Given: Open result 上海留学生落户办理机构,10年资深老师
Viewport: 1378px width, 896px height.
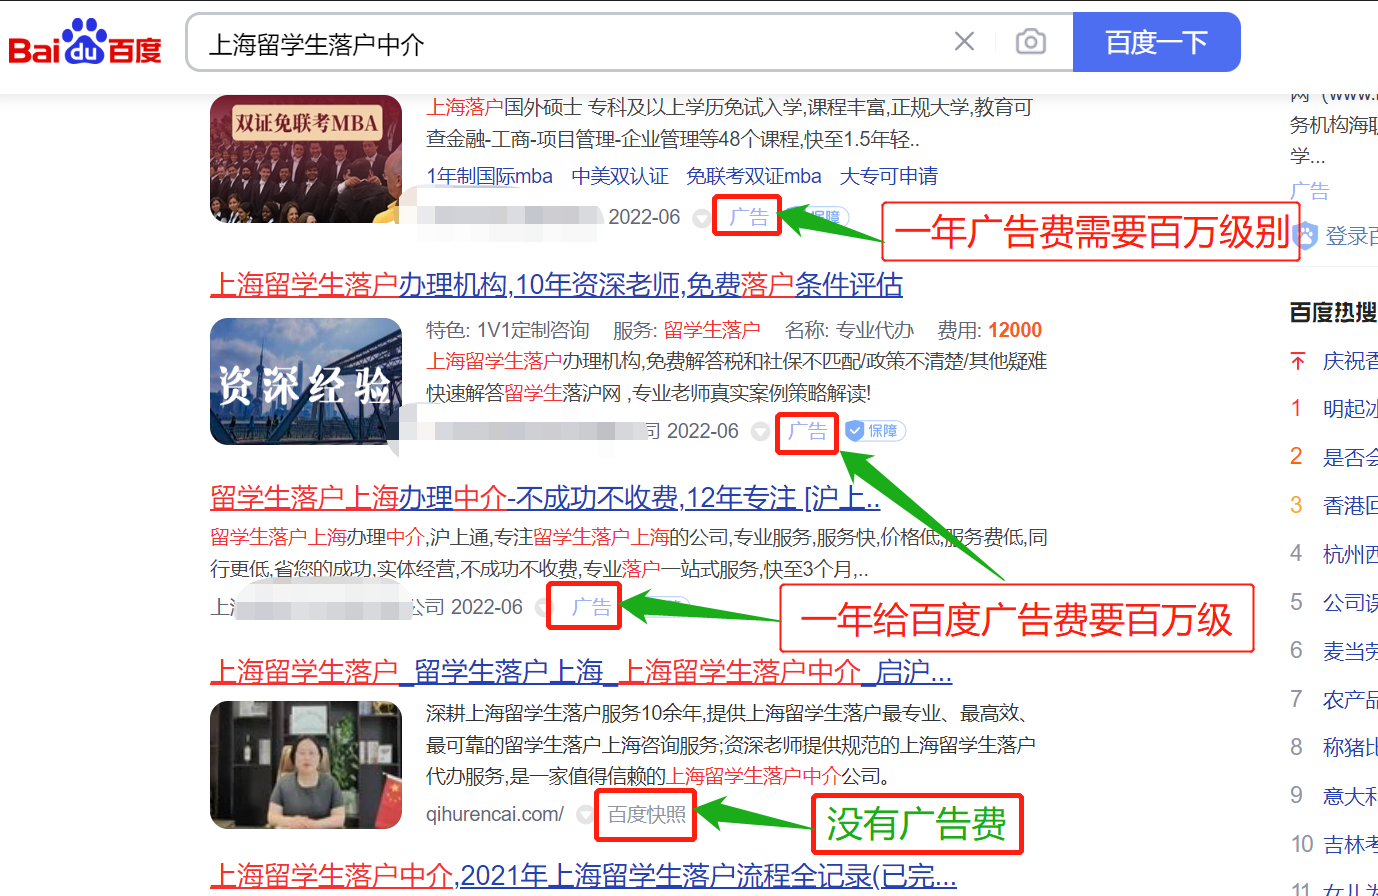Looking at the screenshot, I should pyautogui.click(x=556, y=285).
